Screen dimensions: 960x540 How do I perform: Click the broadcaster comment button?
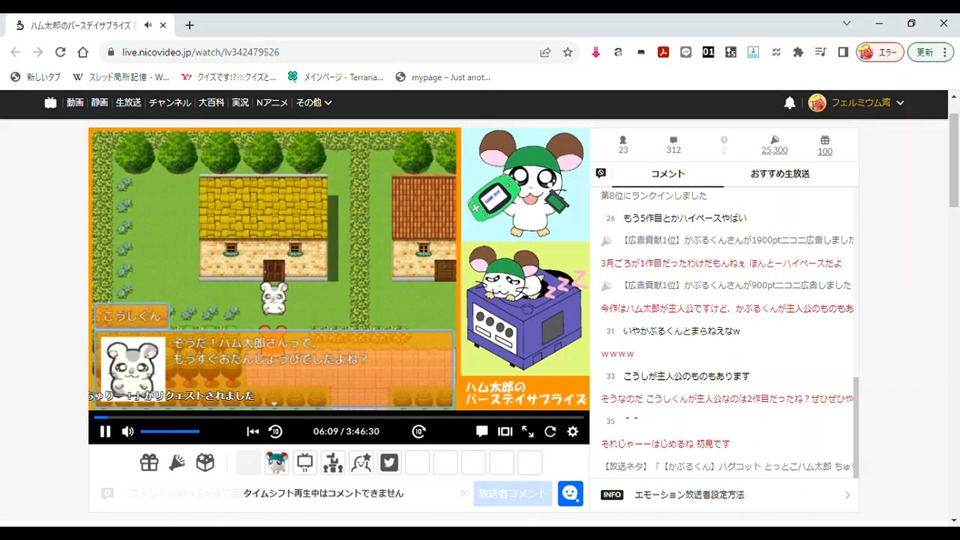tap(512, 493)
